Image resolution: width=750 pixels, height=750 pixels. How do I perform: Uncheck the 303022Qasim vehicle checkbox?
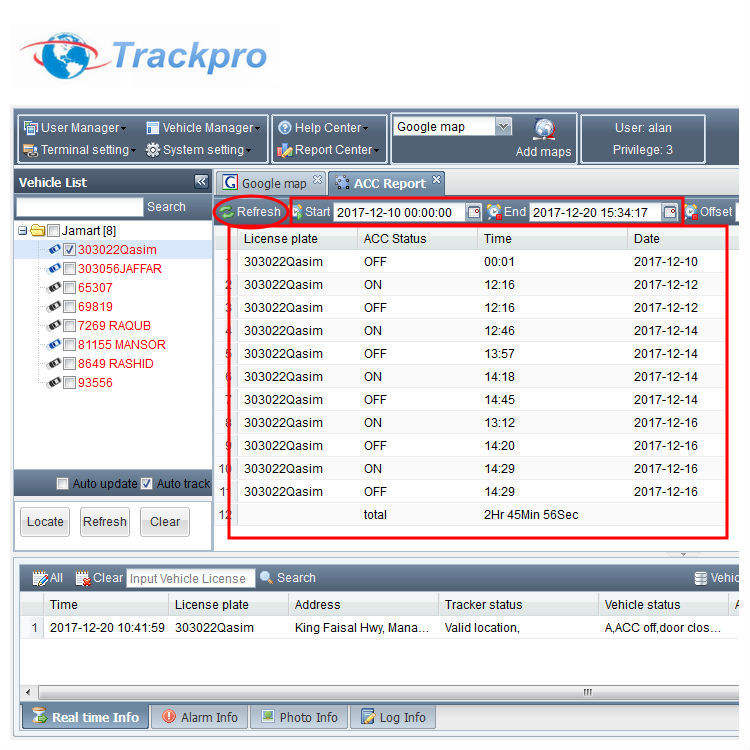pos(69,250)
